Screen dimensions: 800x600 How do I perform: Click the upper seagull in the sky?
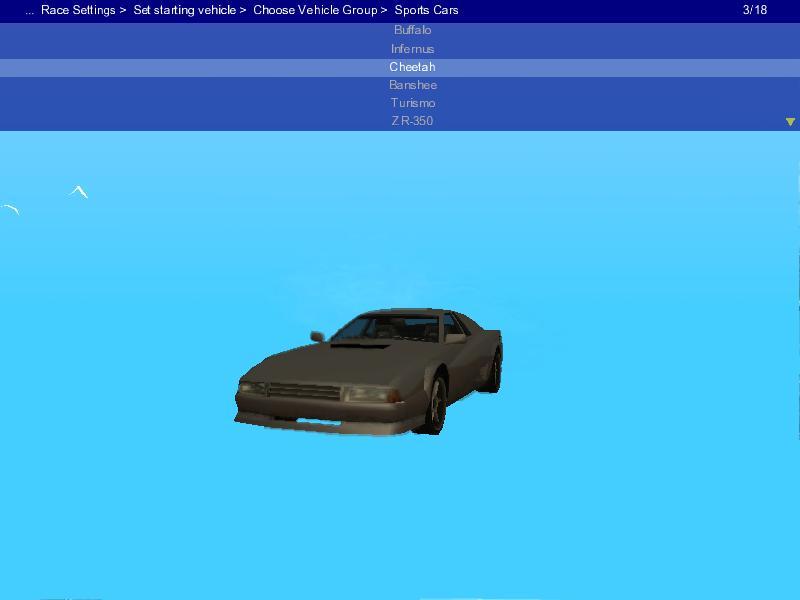point(79,191)
